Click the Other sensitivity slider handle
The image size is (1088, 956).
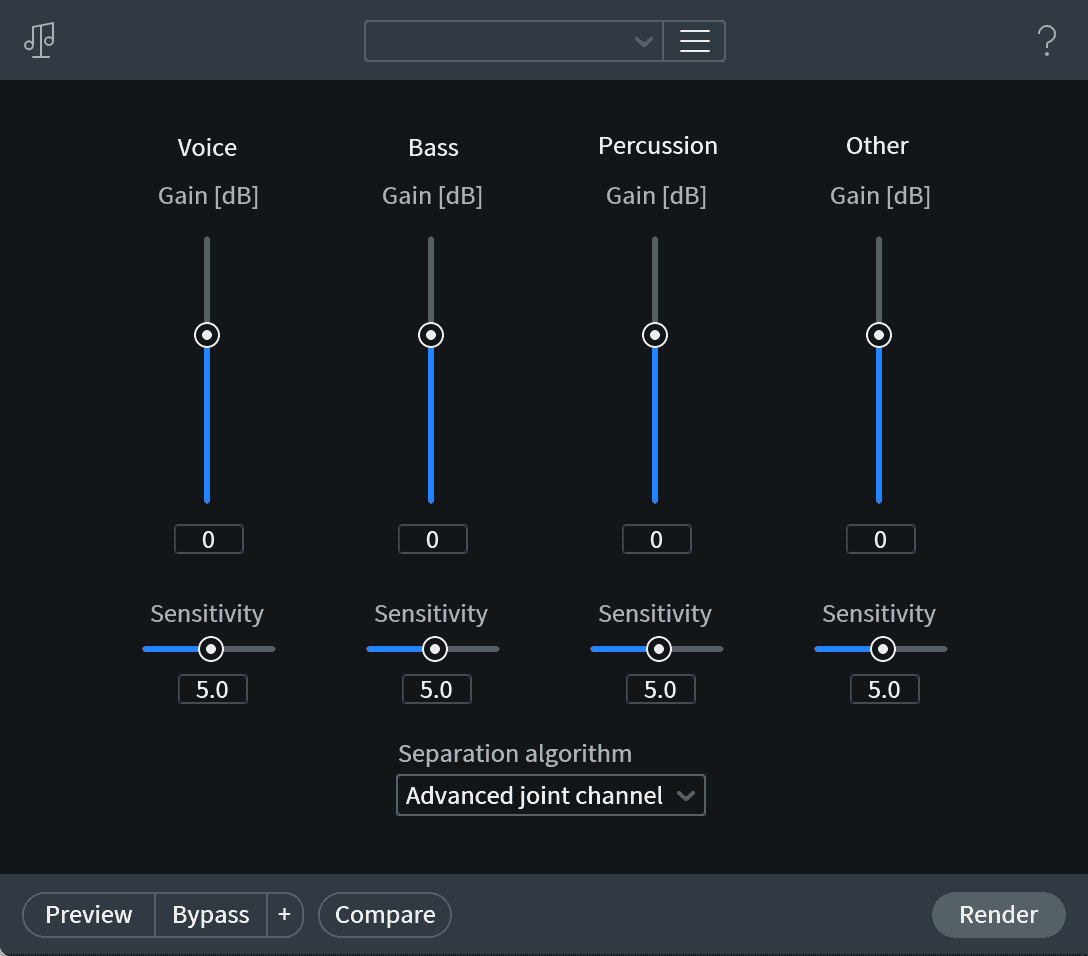883,649
